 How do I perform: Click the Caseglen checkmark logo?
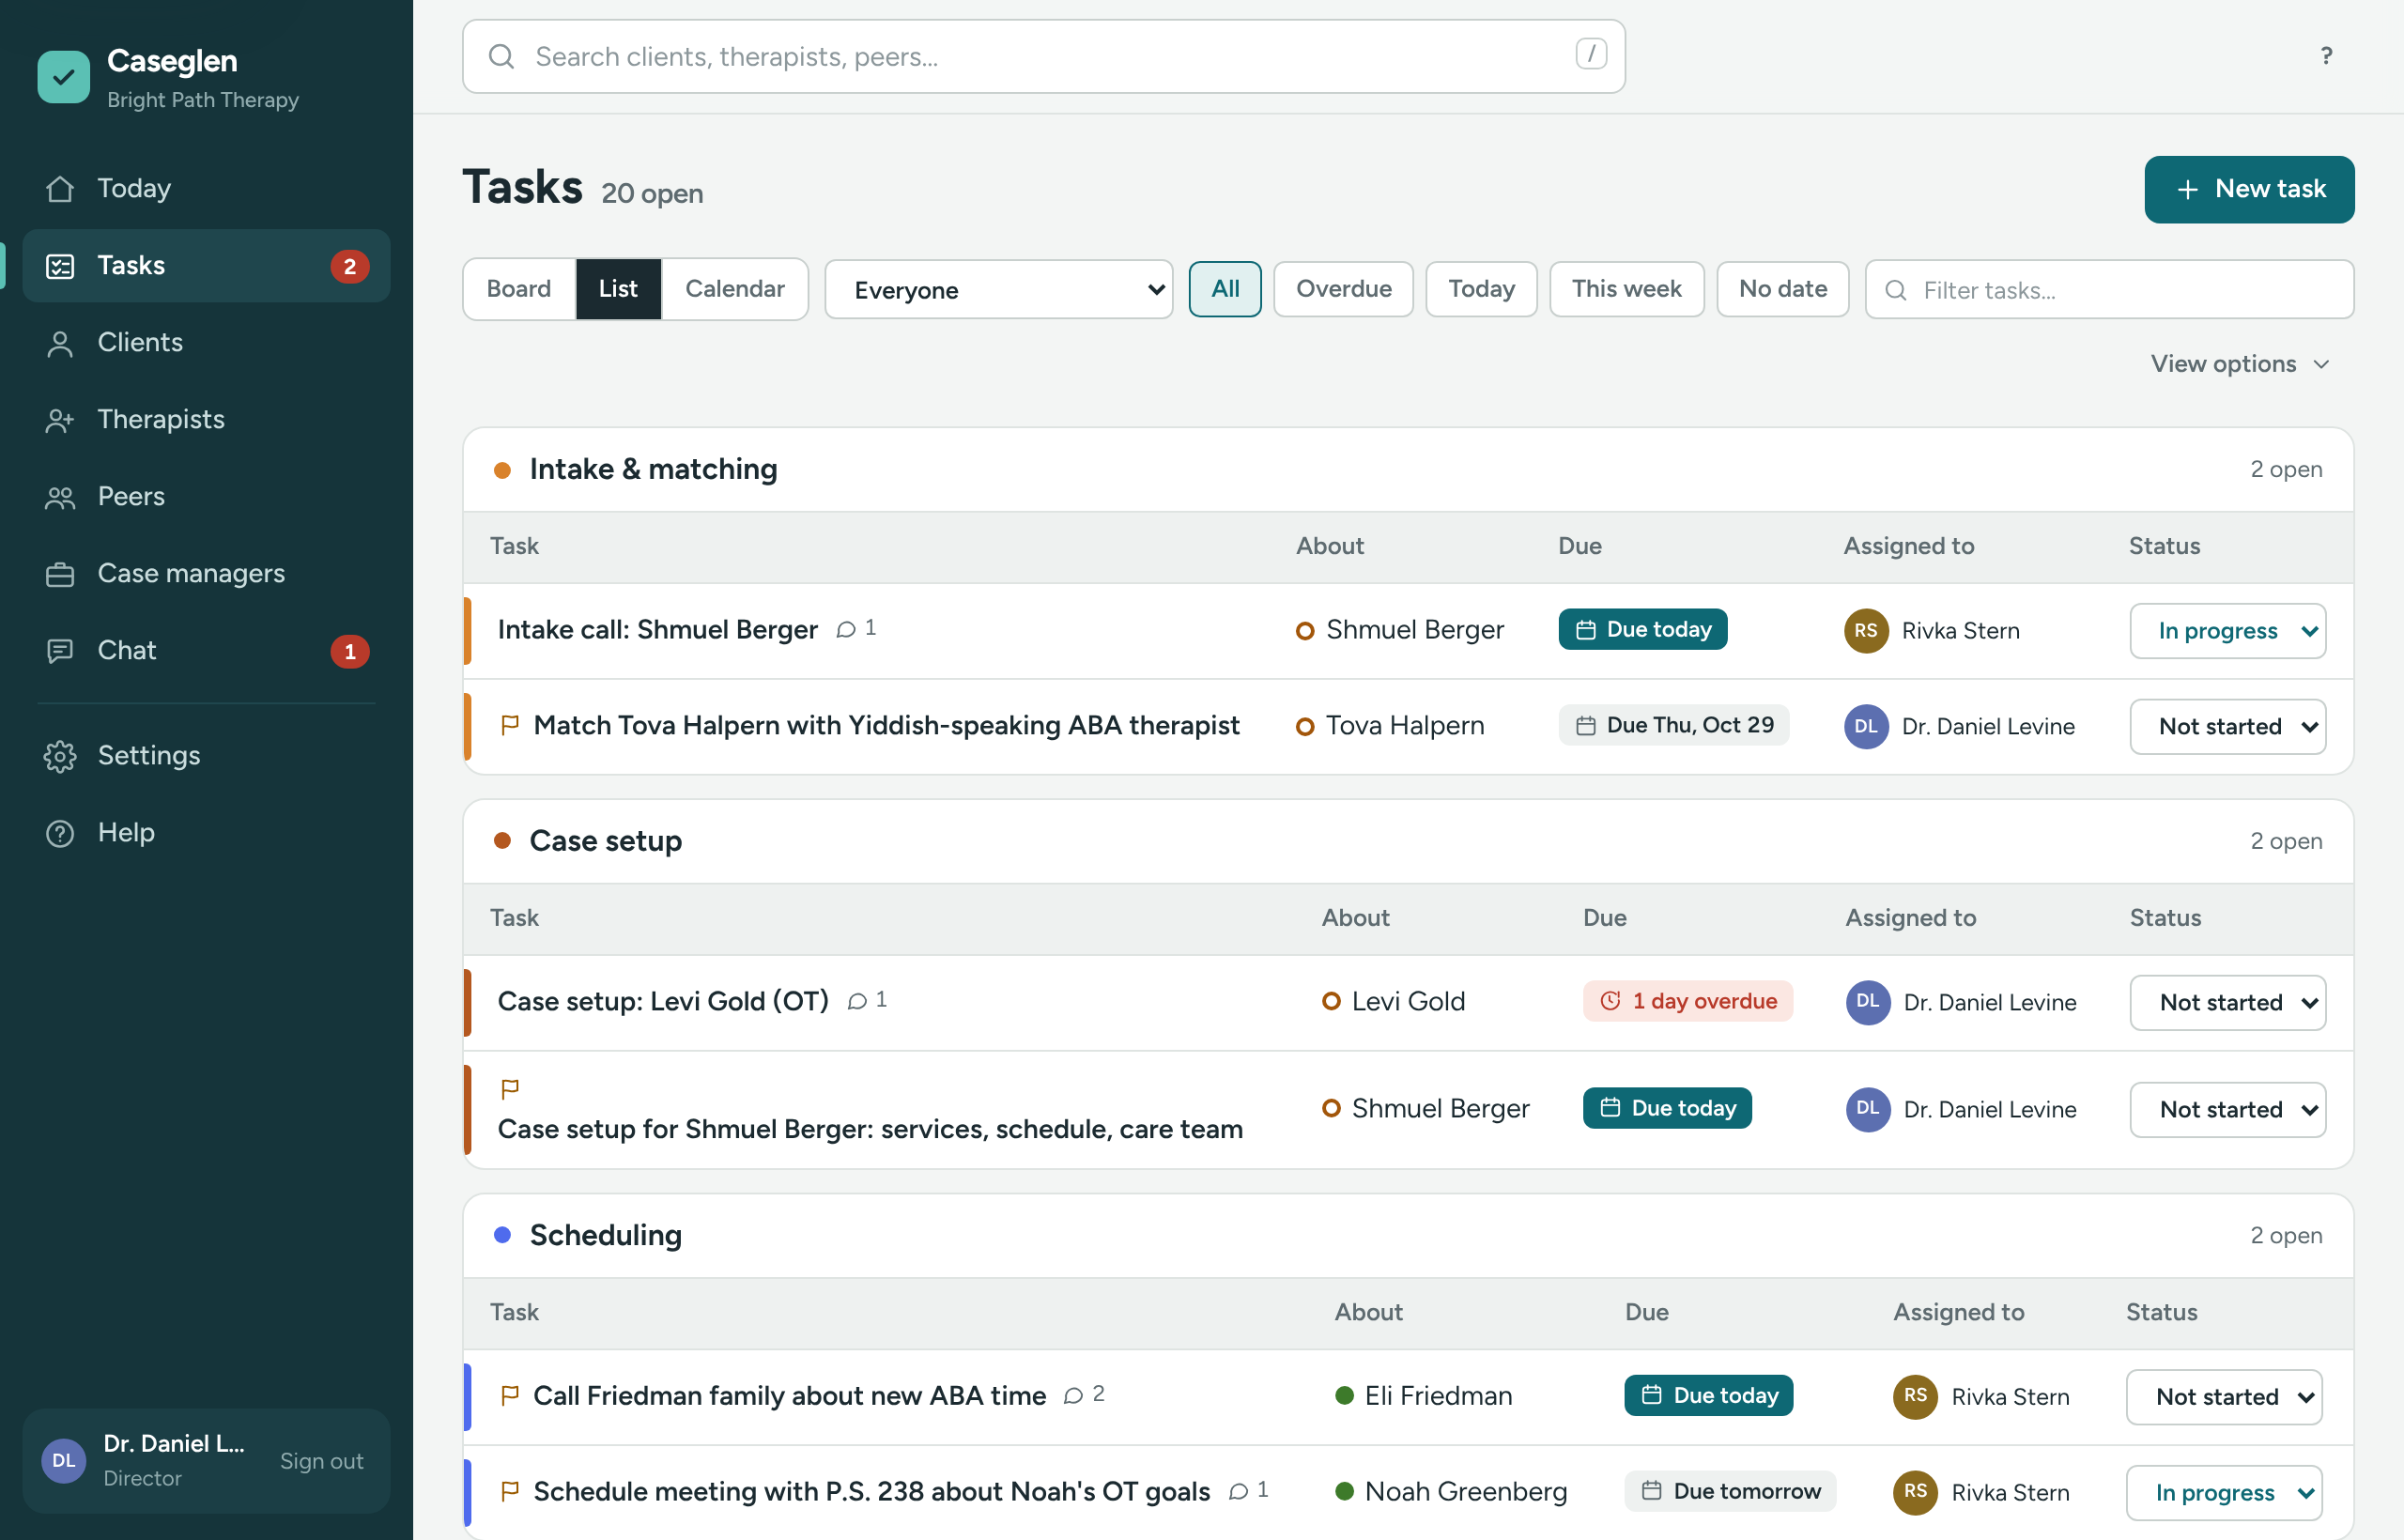[63, 77]
